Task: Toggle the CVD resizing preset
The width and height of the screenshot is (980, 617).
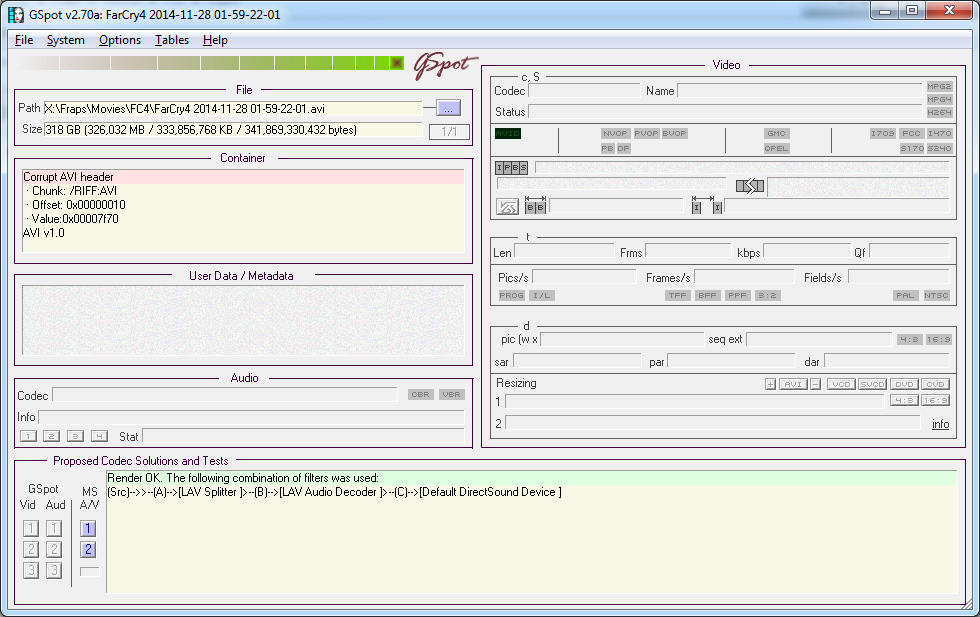Action: pos(936,384)
